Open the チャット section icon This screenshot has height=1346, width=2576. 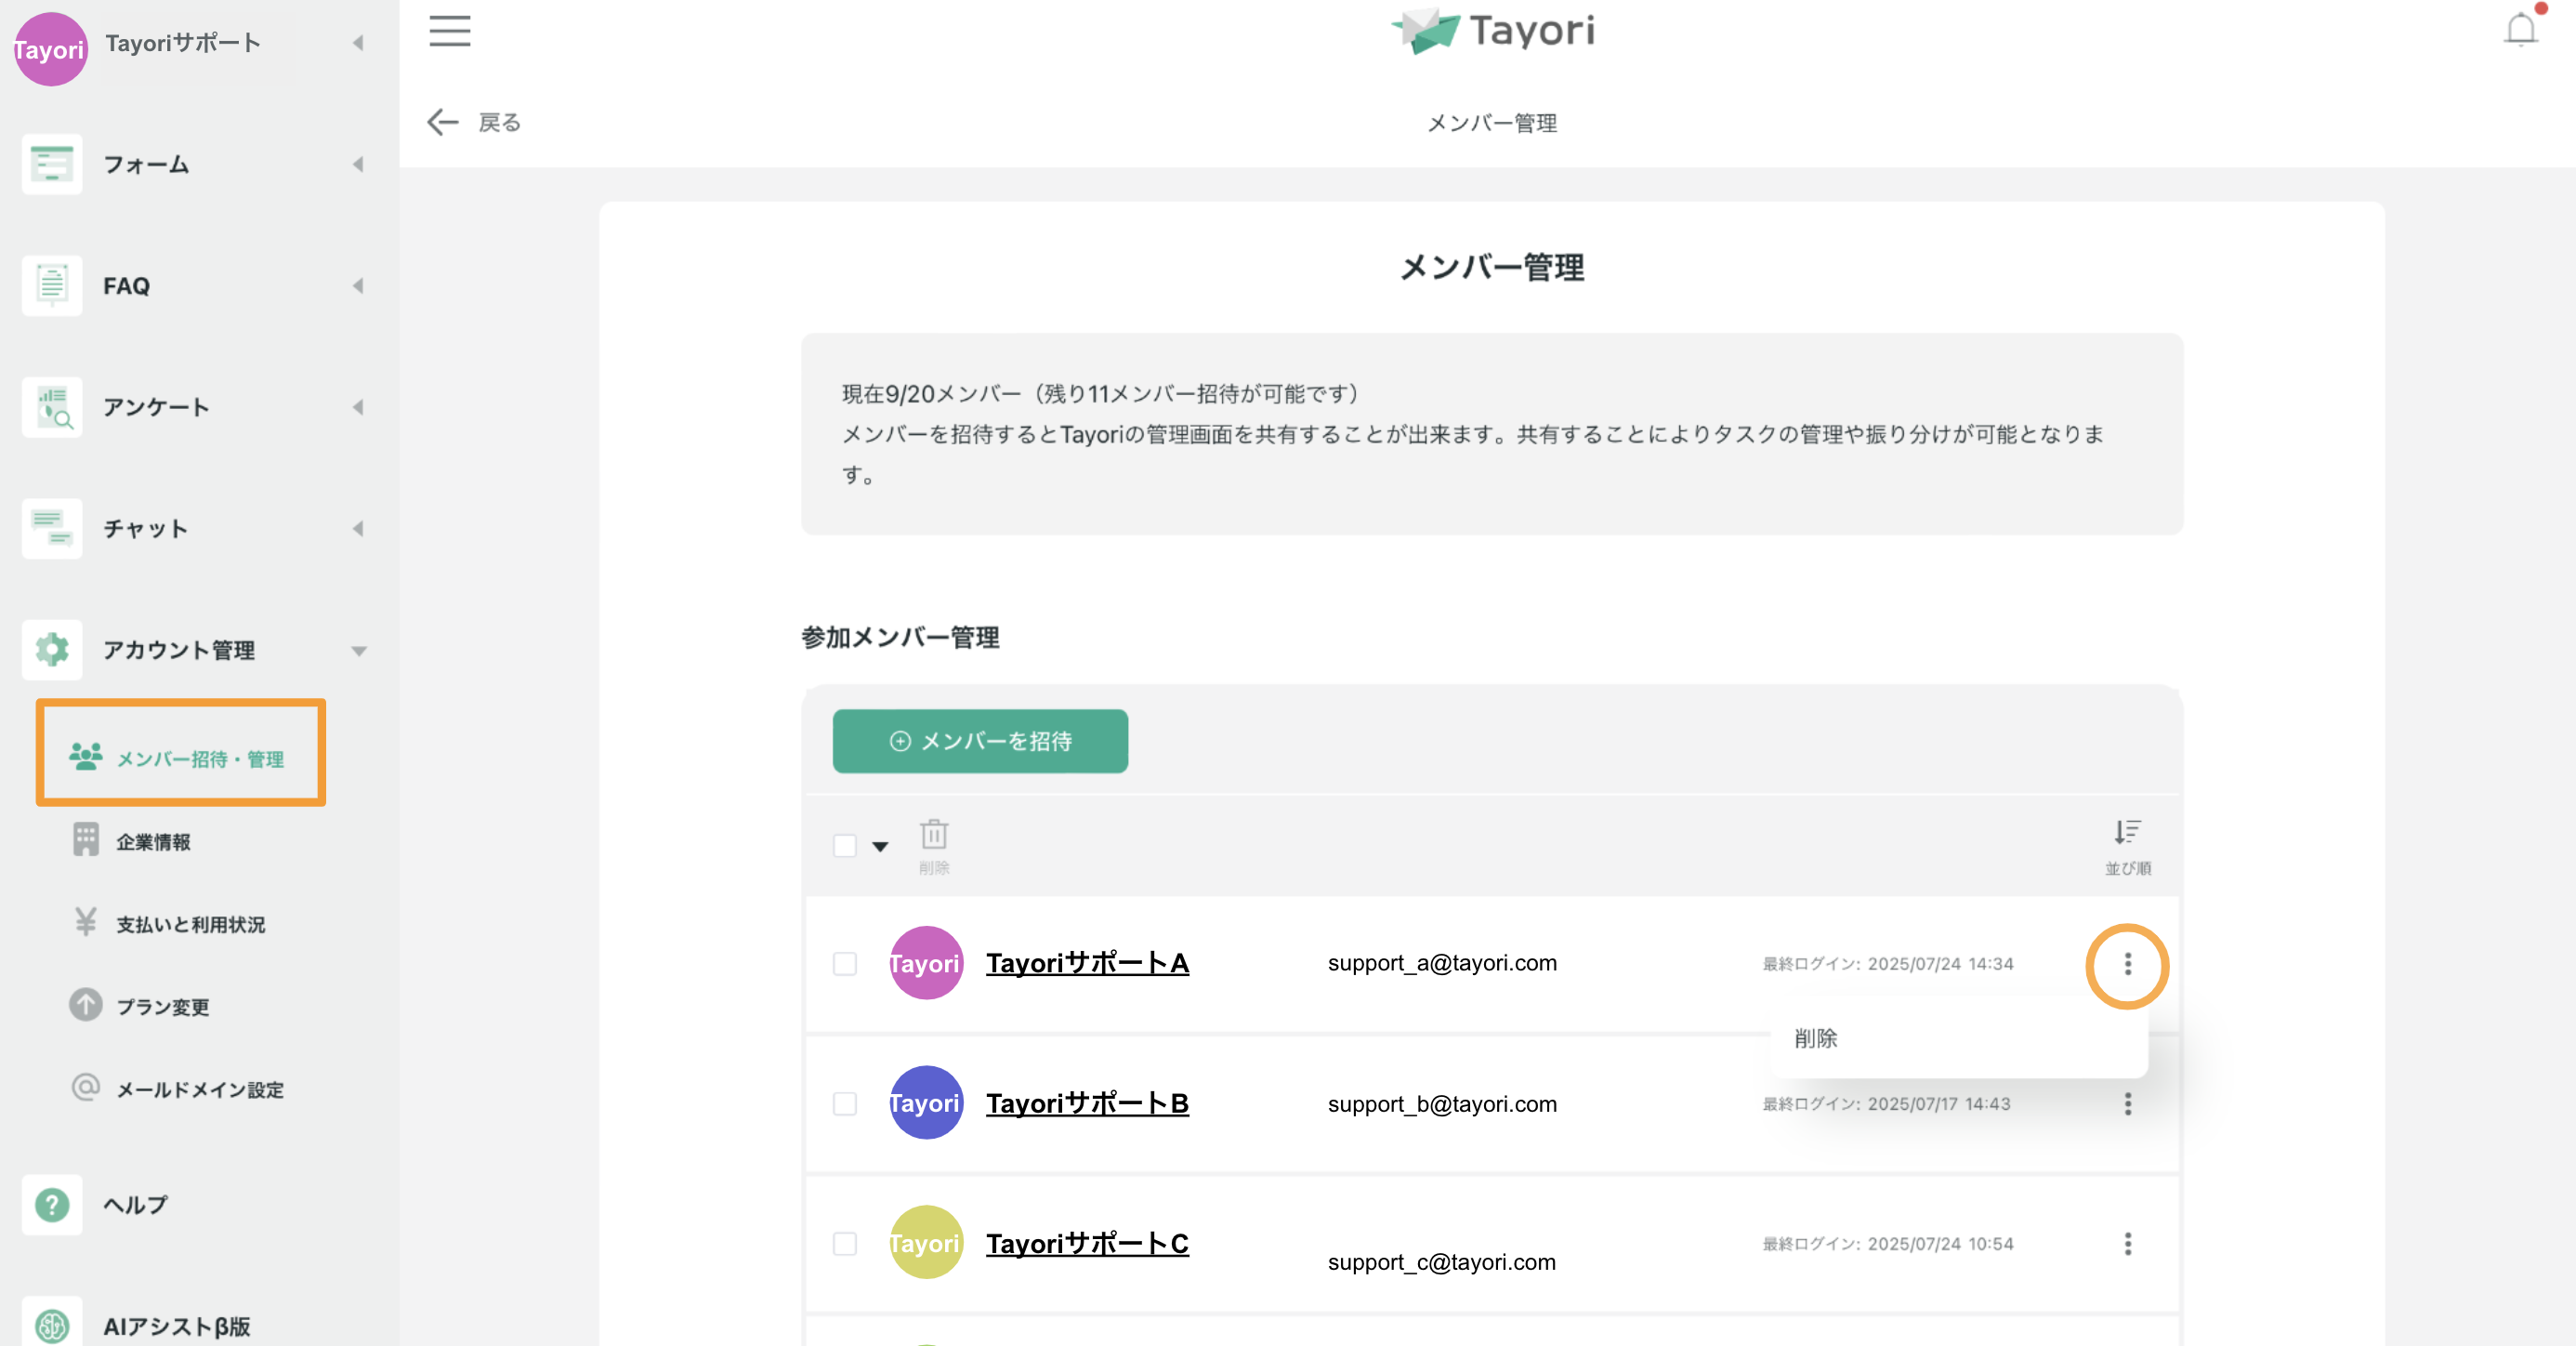point(51,528)
